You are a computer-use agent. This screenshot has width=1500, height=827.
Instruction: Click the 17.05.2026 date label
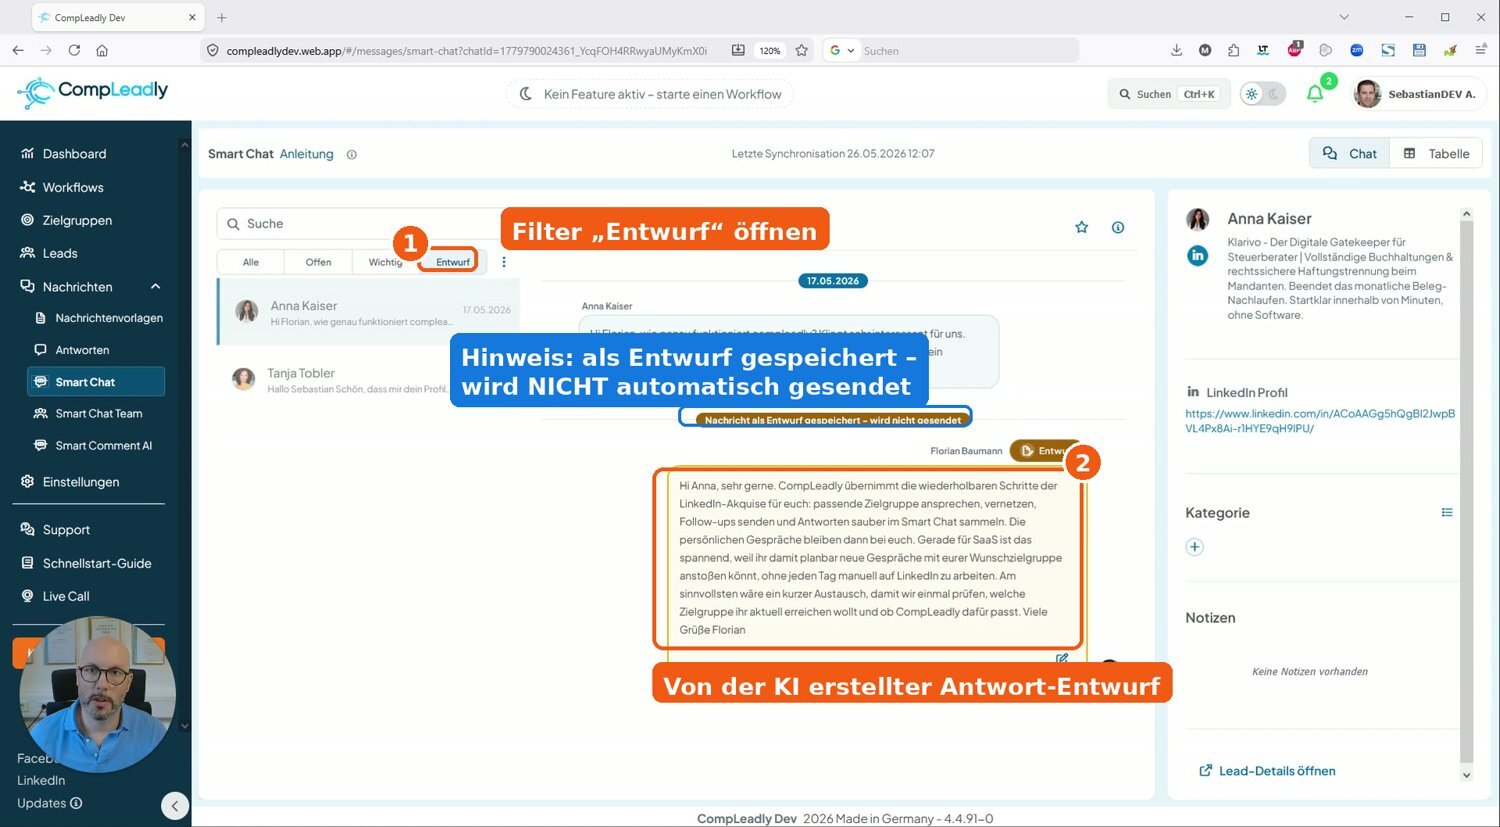click(833, 281)
